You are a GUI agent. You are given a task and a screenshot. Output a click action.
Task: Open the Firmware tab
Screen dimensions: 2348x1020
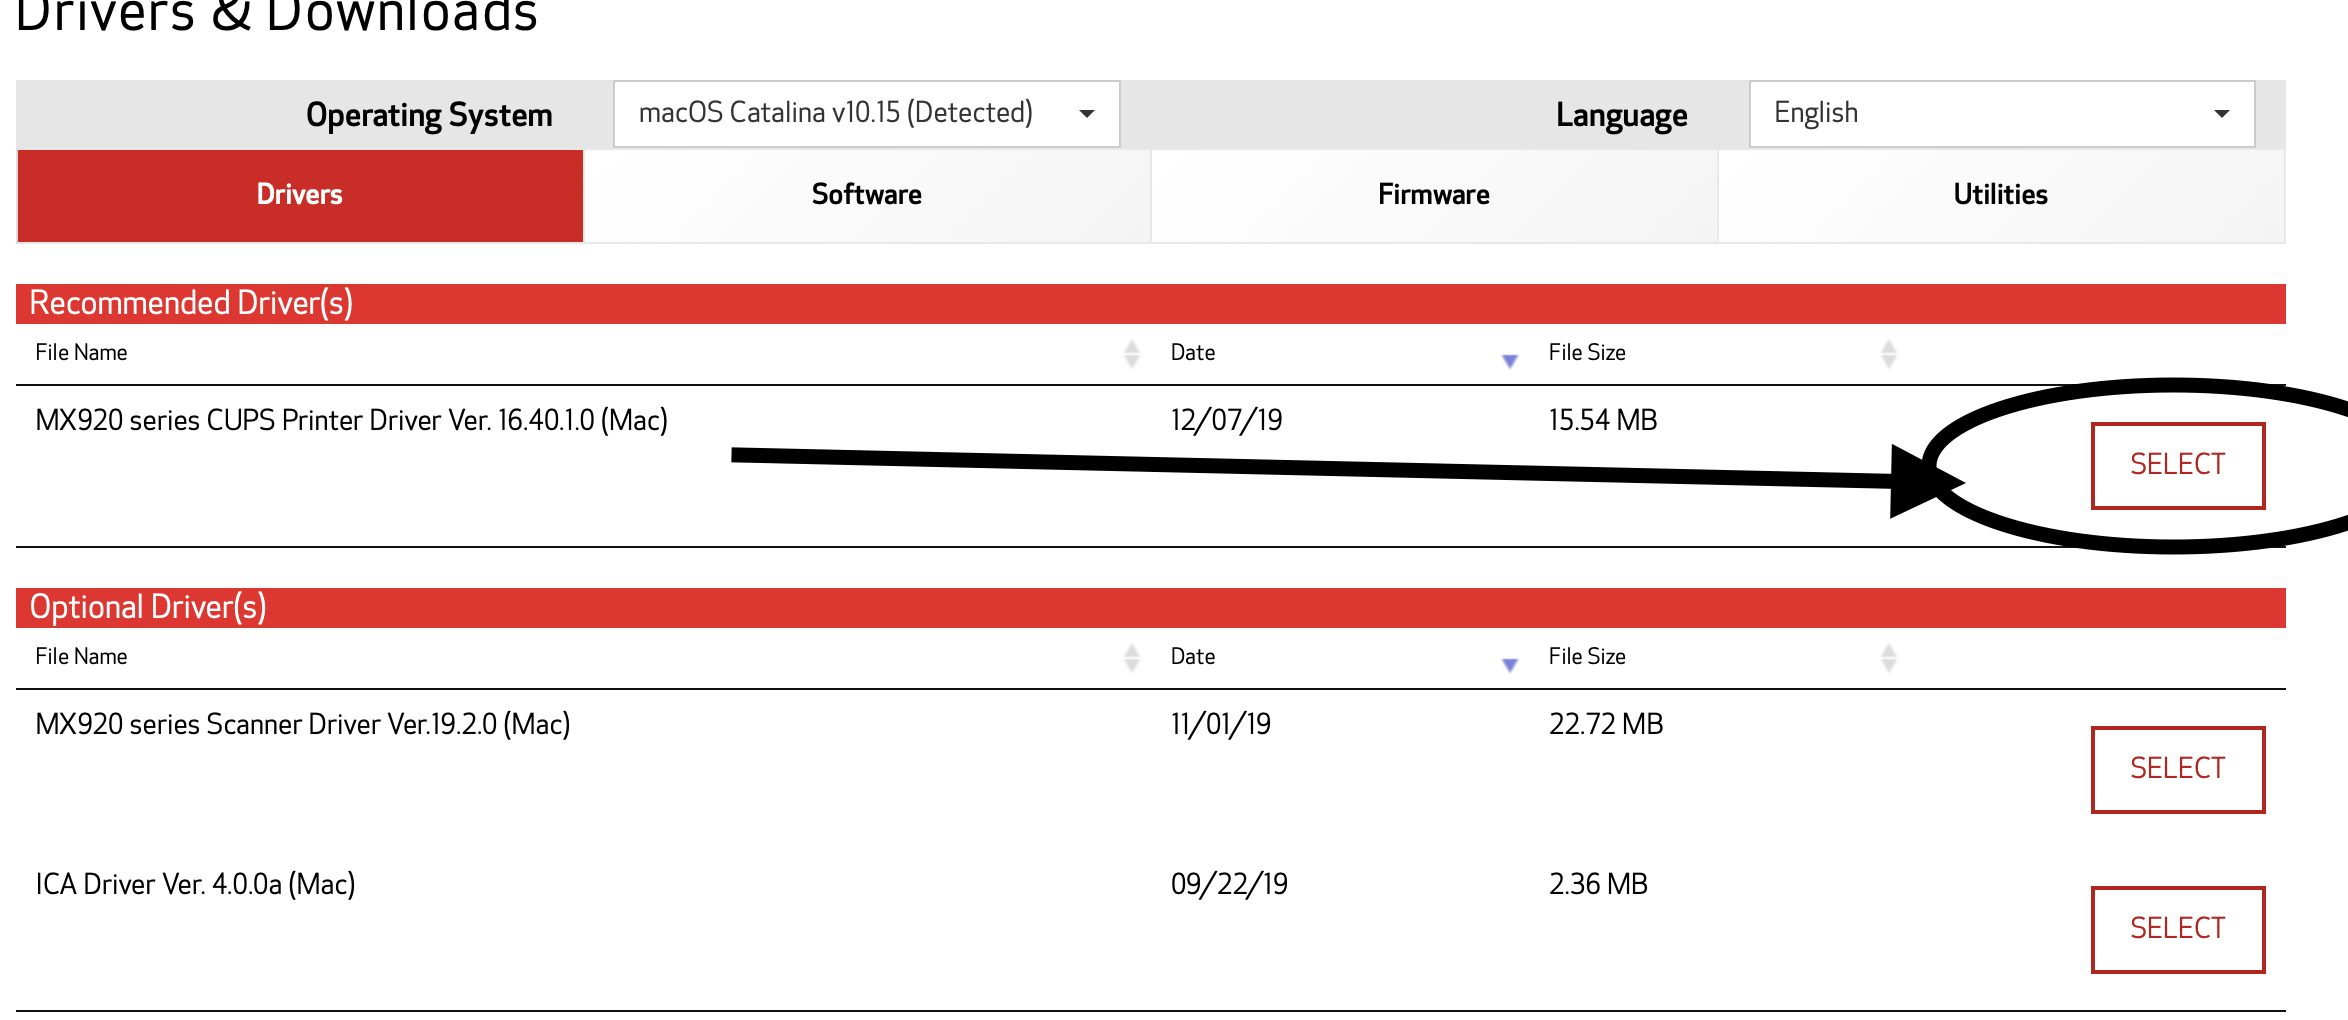click(1434, 195)
